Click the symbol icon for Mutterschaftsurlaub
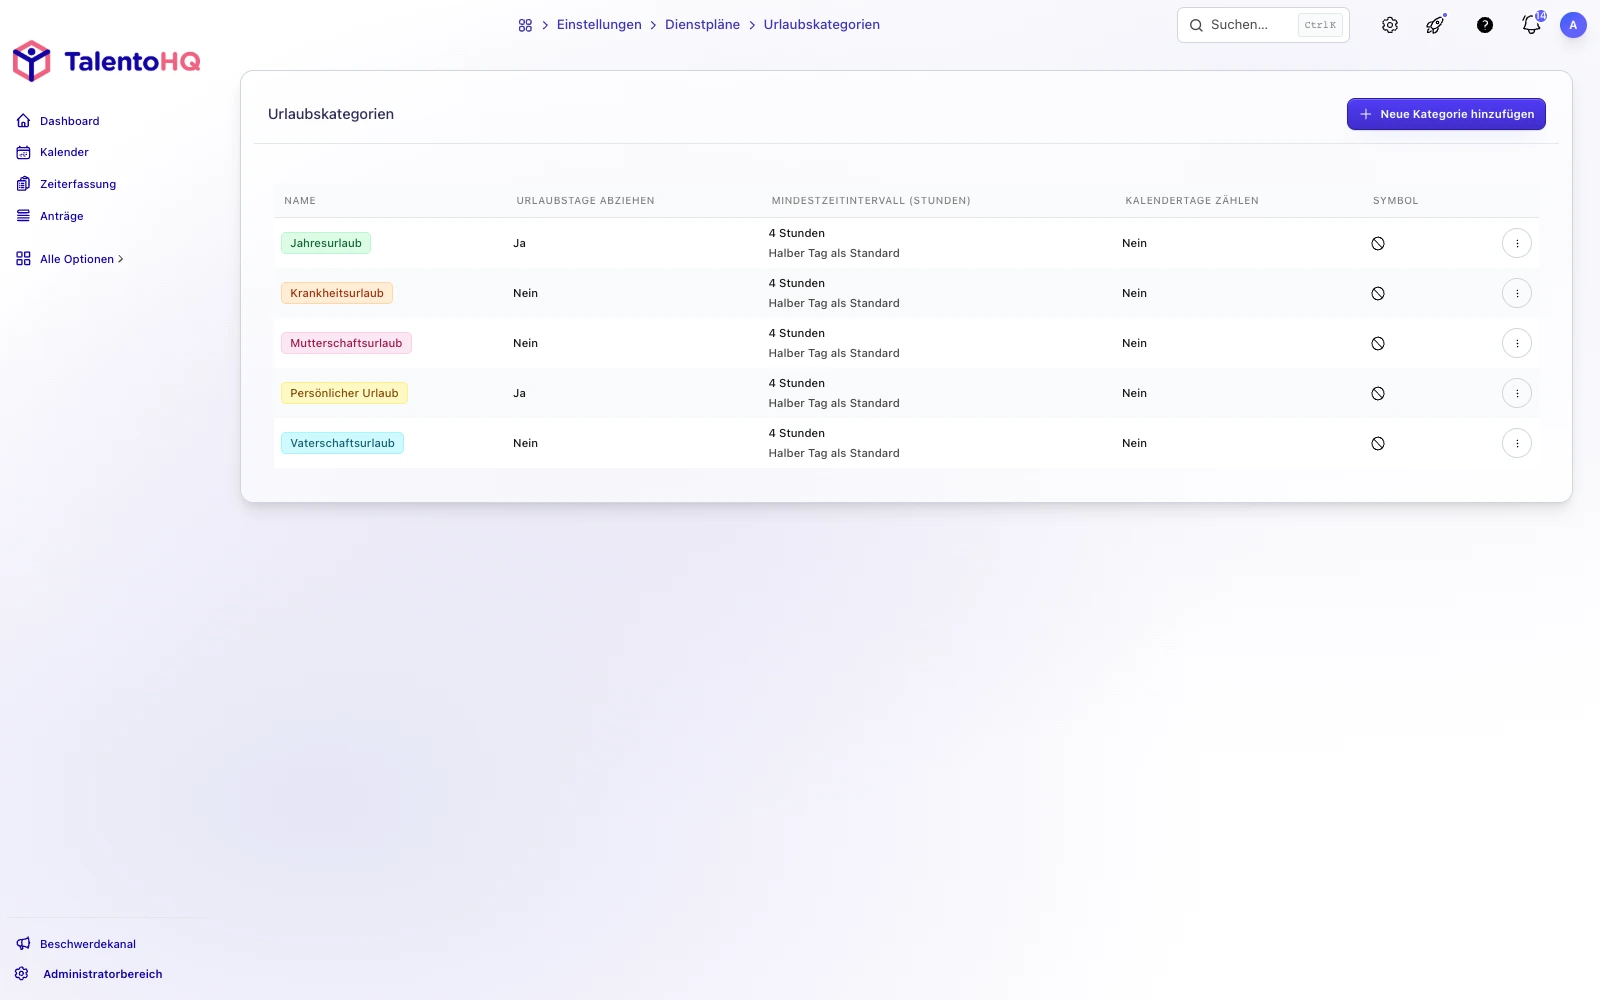This screenshot has height=1000, width=1600. (x=1378, y=343)
